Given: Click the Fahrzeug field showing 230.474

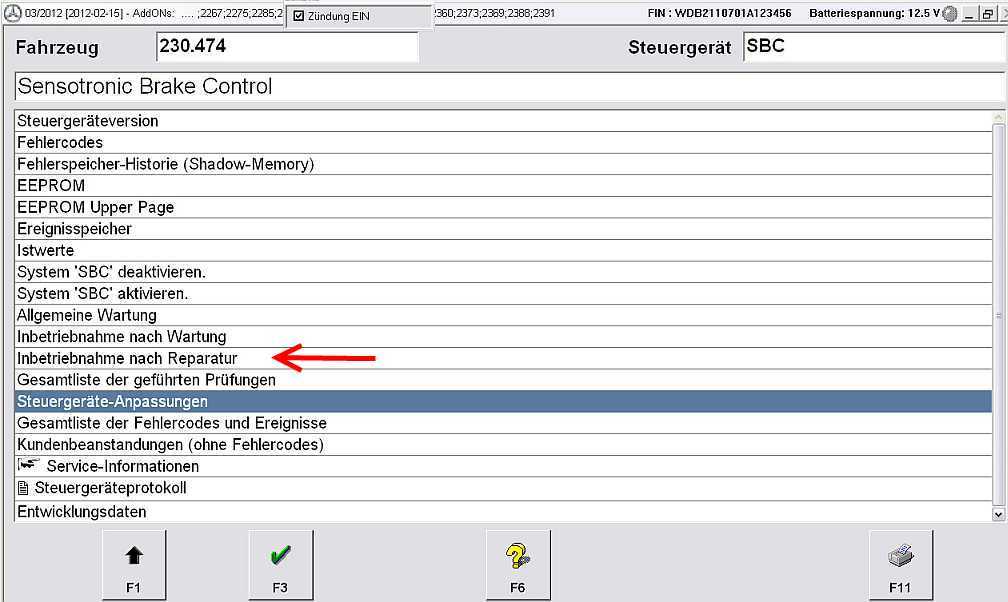Looking at the screenshot, I should pyautogui.click(x=287, y=47).
